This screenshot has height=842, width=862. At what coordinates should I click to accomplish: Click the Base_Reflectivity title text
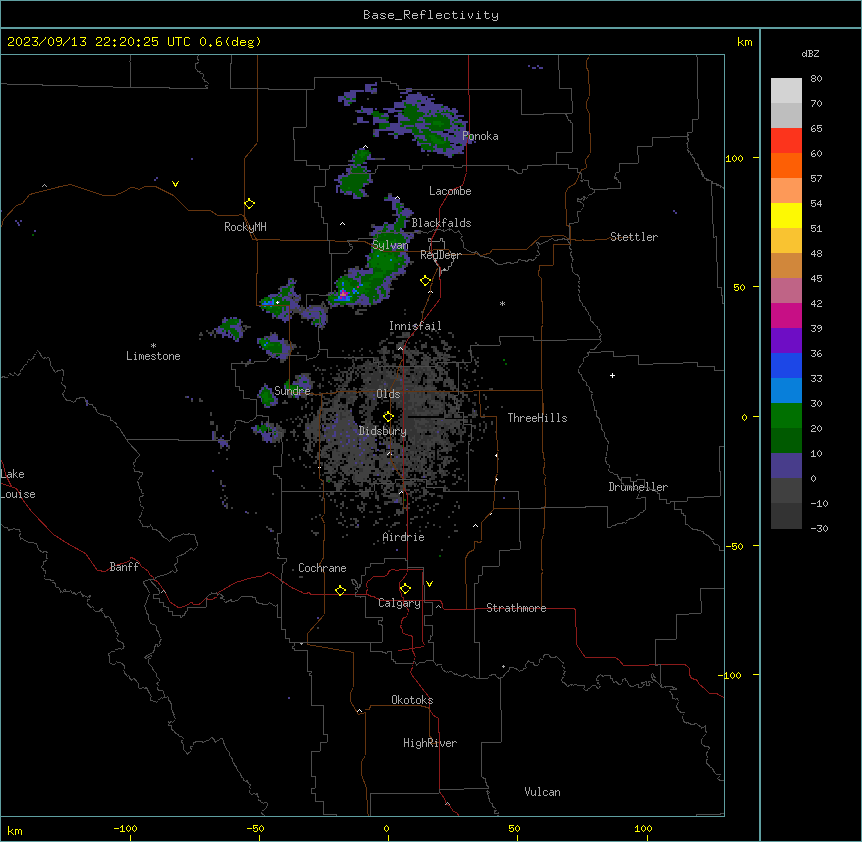click(x=430, y=15)
